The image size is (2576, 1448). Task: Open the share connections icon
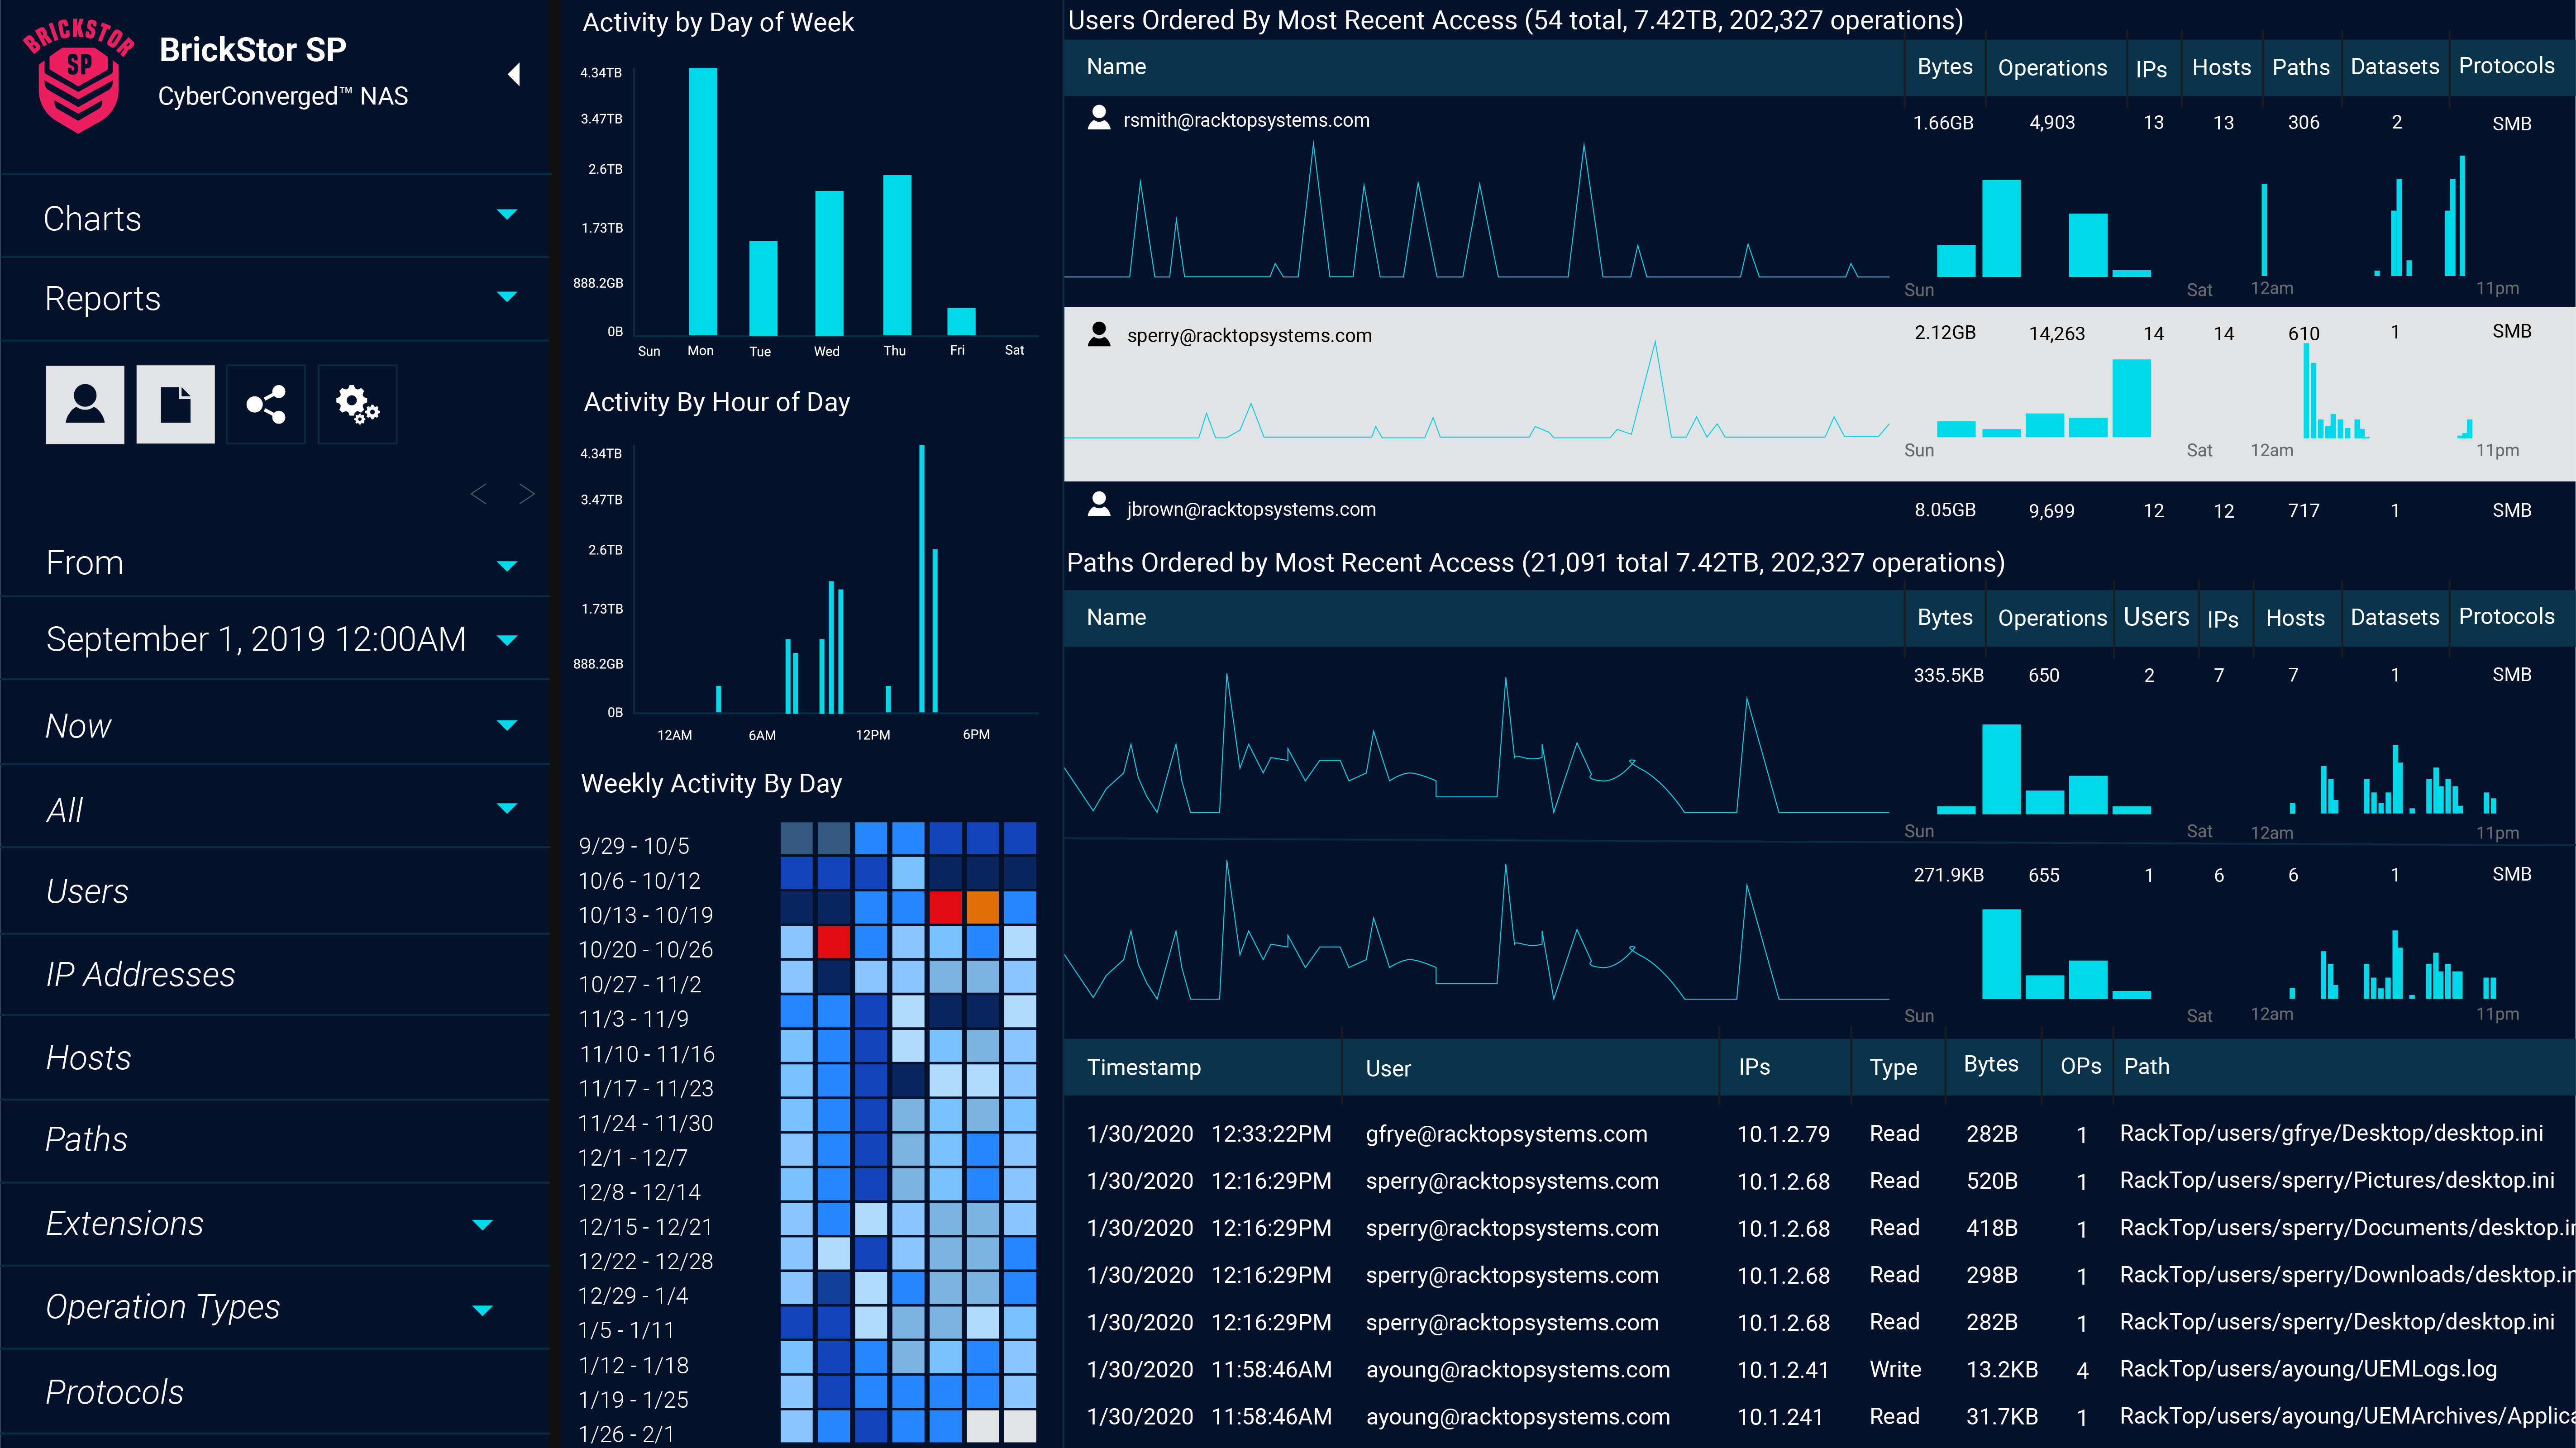coord(266,404)
